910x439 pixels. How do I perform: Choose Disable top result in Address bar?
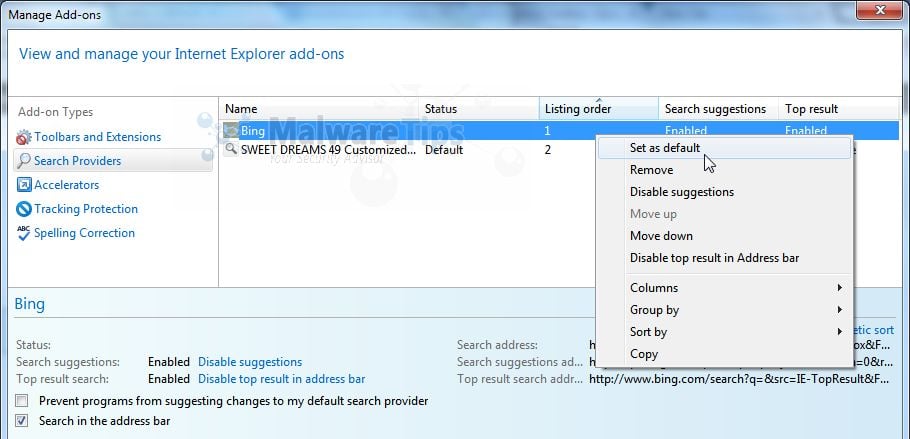tap(724, 258)
